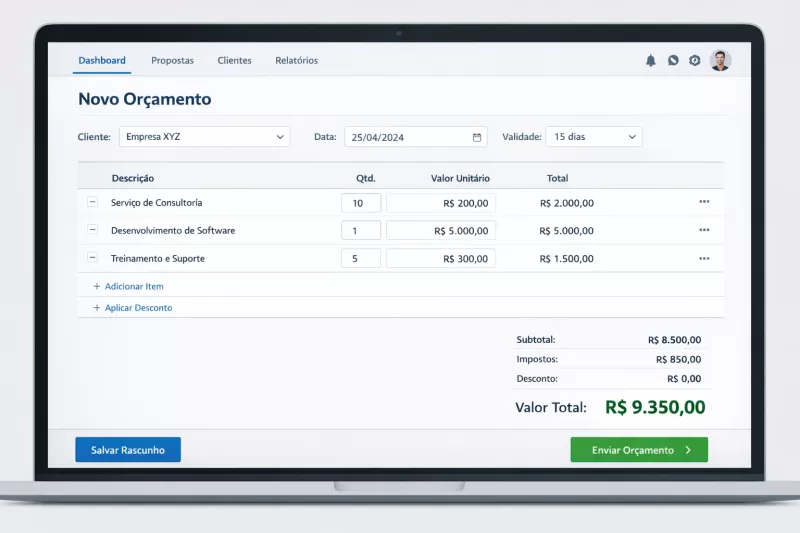The height and width of the screenshot is (533, 800).
Task: Expand the Cliente dropdown showing Empresa XYZ
Action: [205, 137]
